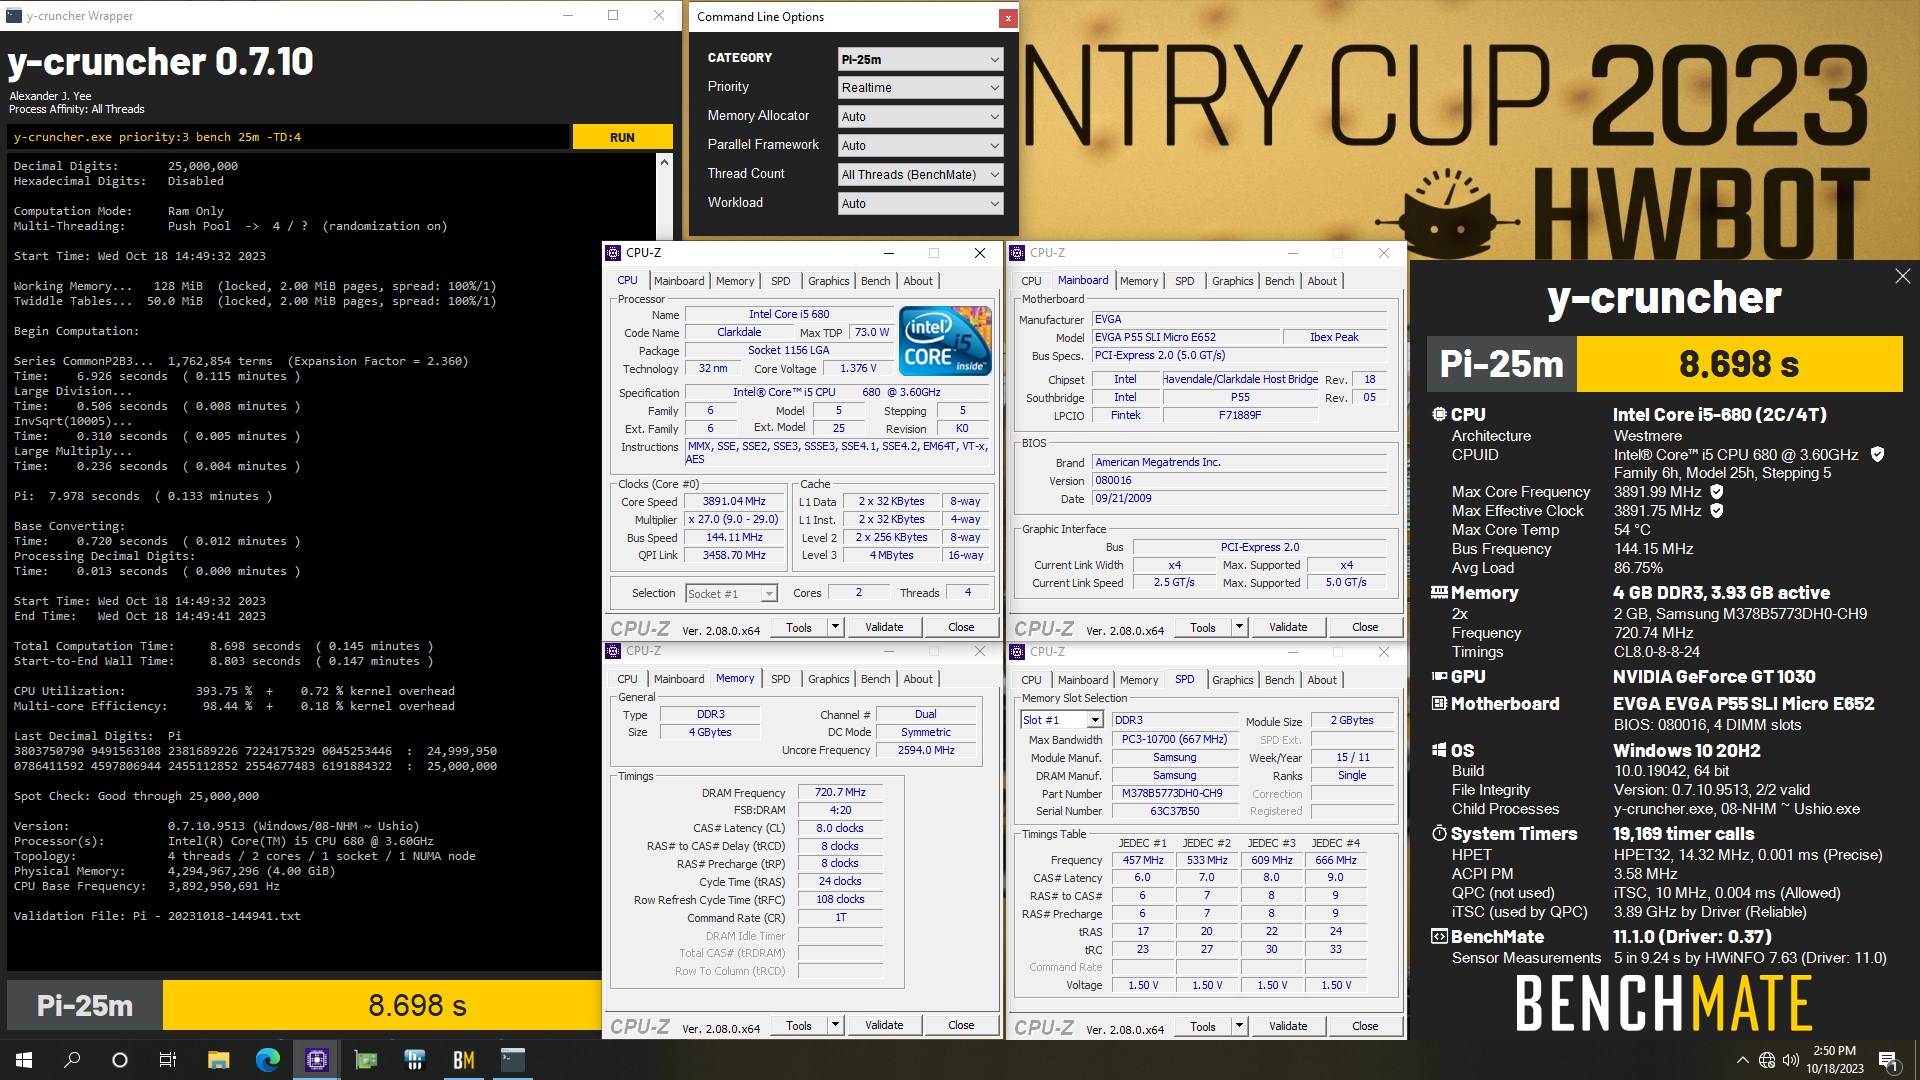
Task: Open the Priority dropdown set to Realtime
Action: click(920, 88)
